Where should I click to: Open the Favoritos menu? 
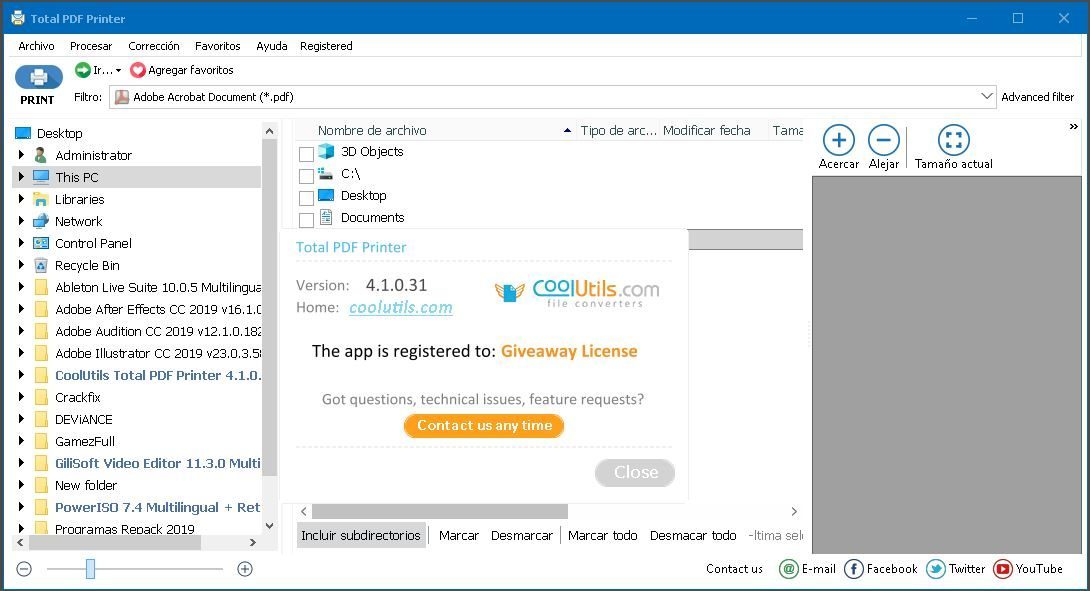(218, 46)
